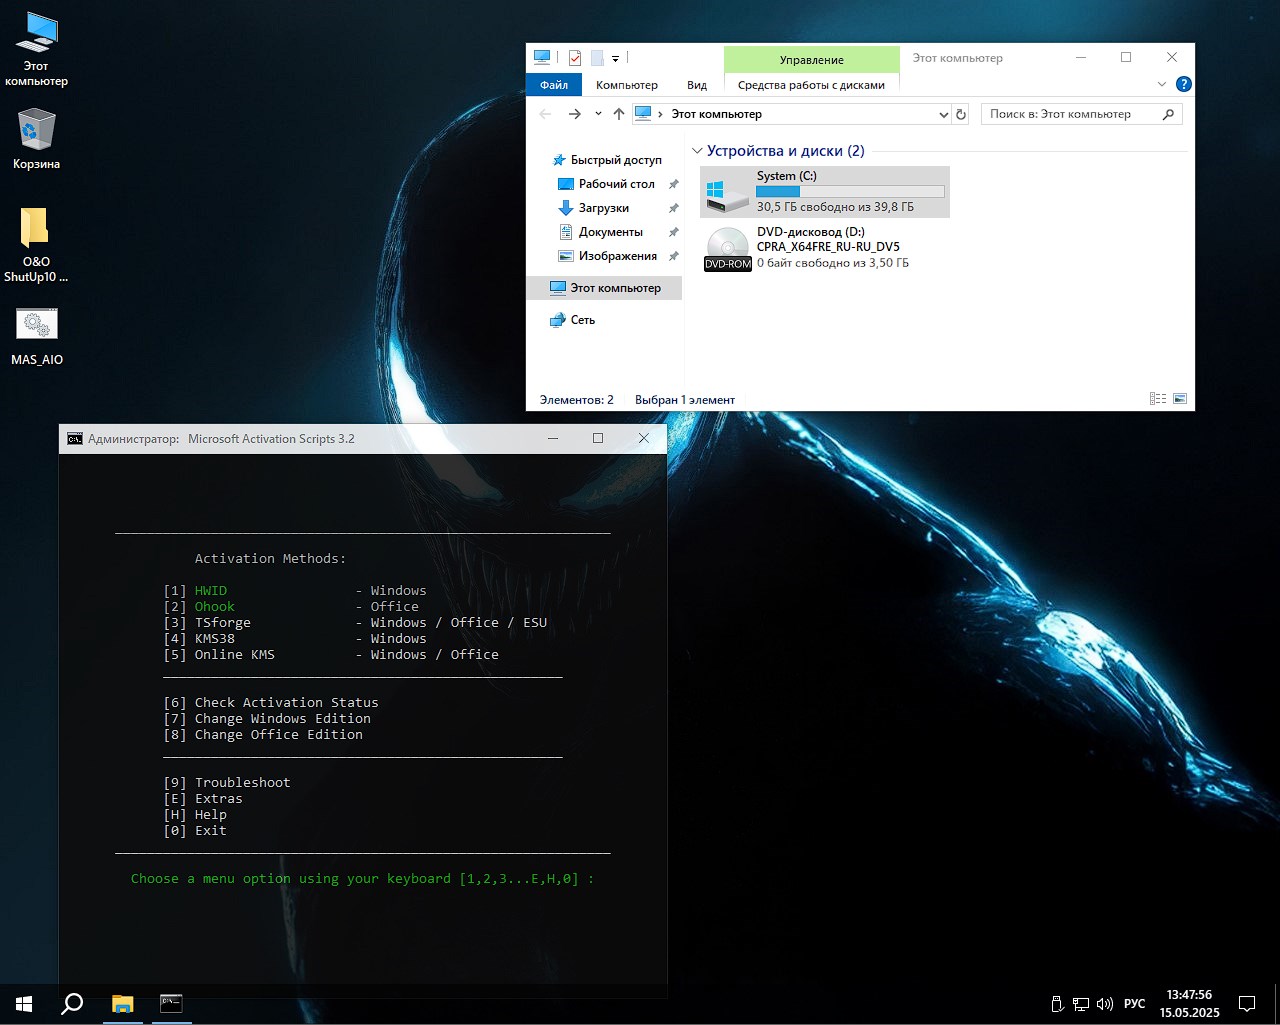Screen dimensions: 1280x1025
Task: Open the Вид ribbon tab
Action: point(697,85)
